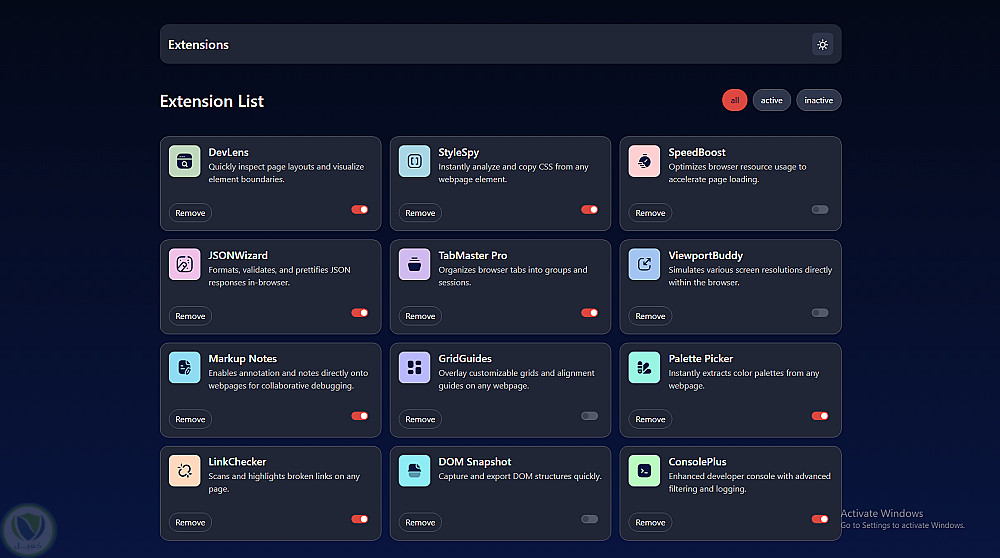Viewport: 1000px width, 558px height.
Task: Turn off the JSONWizard toggle
Action: point(360,312)
